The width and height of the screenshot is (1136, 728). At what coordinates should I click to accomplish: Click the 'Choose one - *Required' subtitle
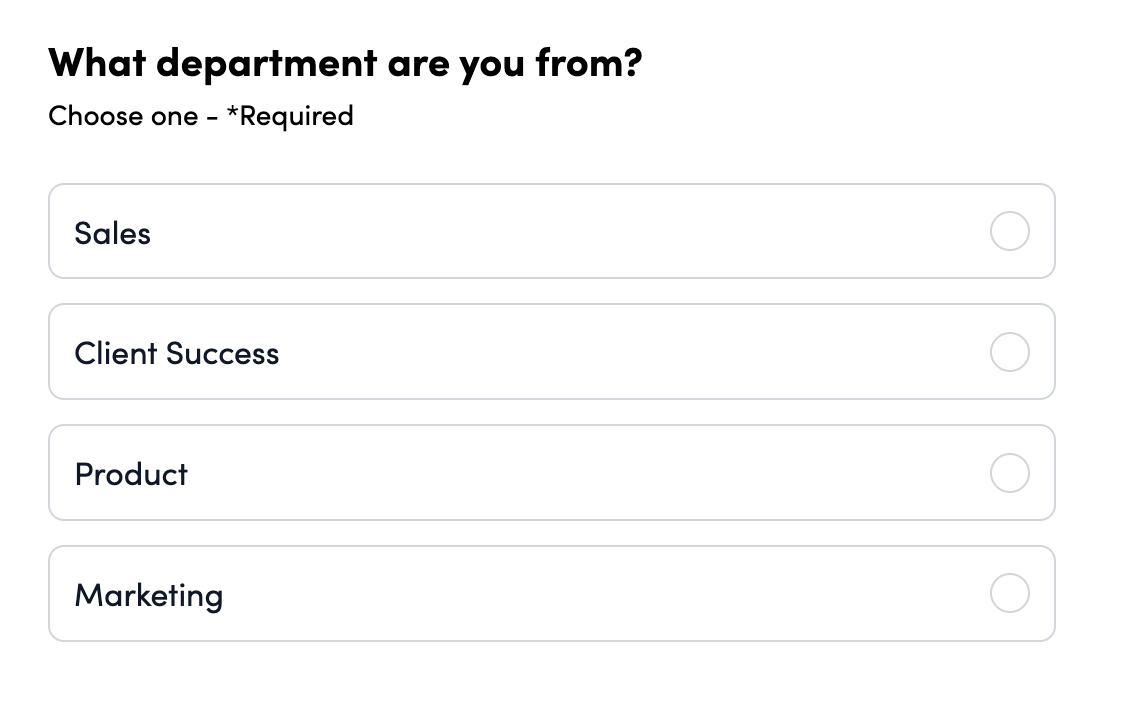(200, 116)
